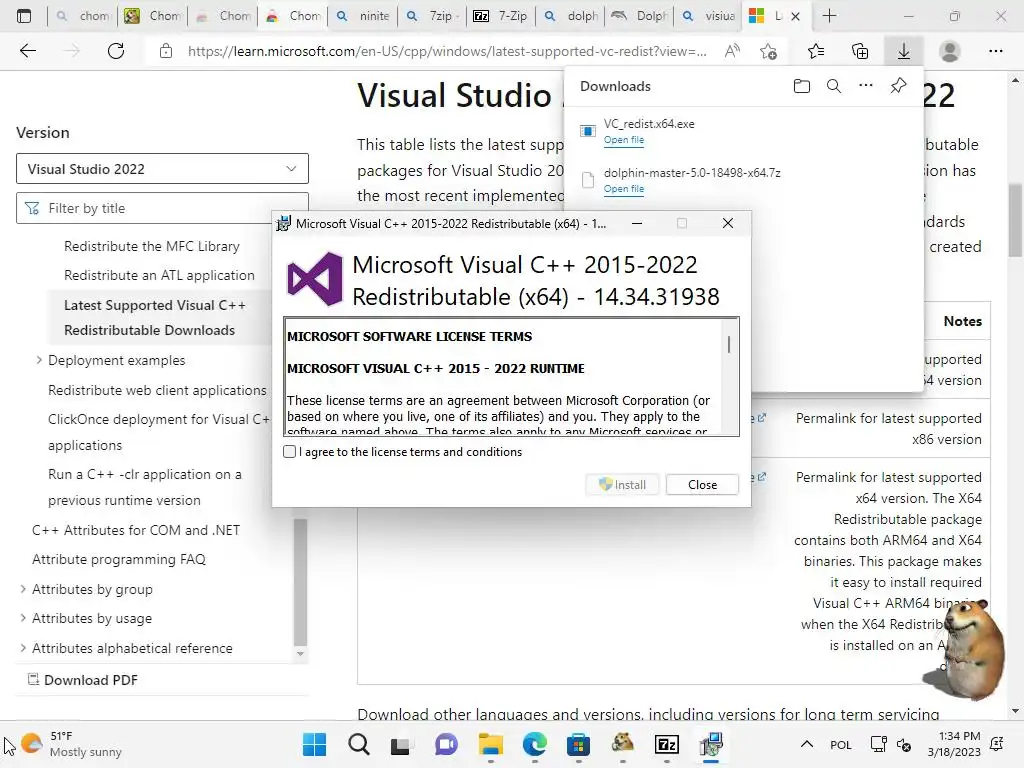Click the license text scrollbar thumb
The width and height of the screenshot is (1024, 768).
[x=729, y=344]
